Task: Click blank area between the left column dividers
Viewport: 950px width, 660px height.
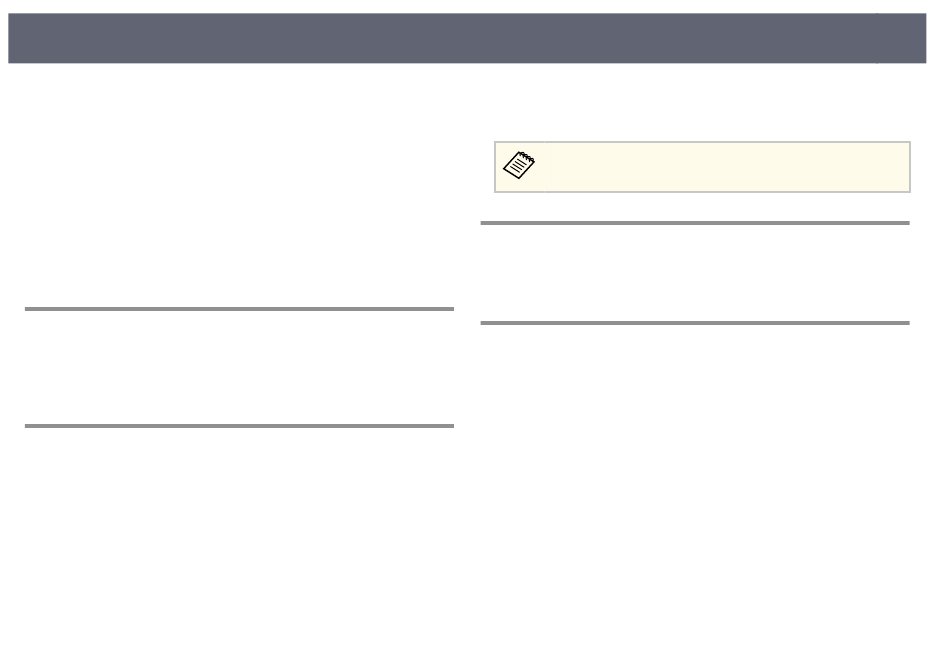Action: click(x=239, y=367)
